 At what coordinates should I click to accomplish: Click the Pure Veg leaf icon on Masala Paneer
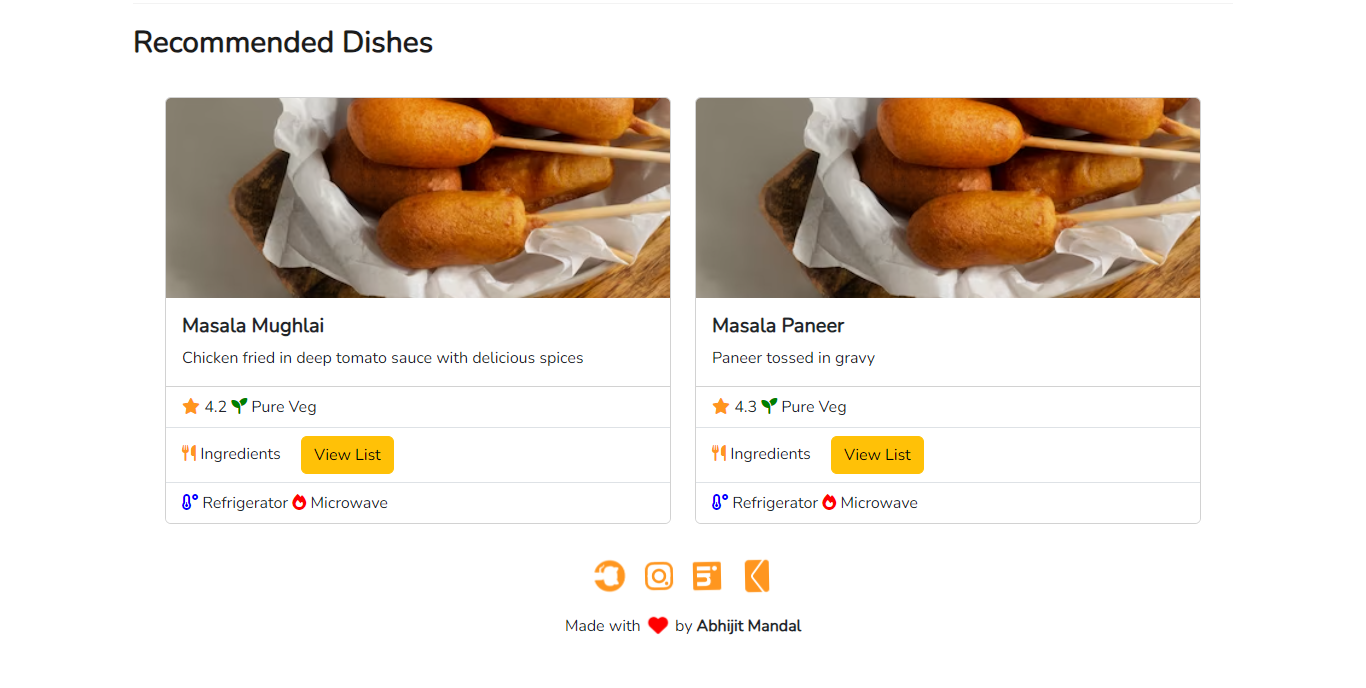pyautogui.click(x=767, y=404)
